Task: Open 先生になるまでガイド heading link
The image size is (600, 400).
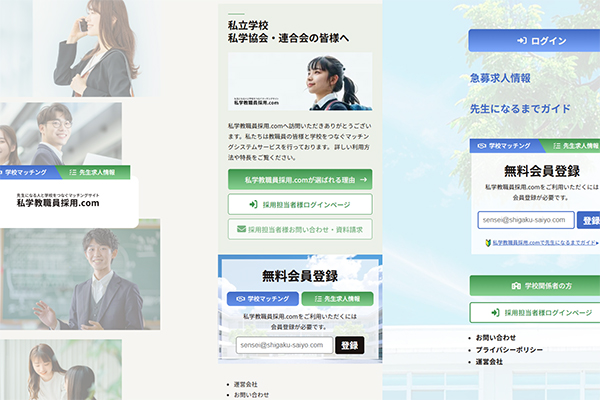Action: point(520,109)
